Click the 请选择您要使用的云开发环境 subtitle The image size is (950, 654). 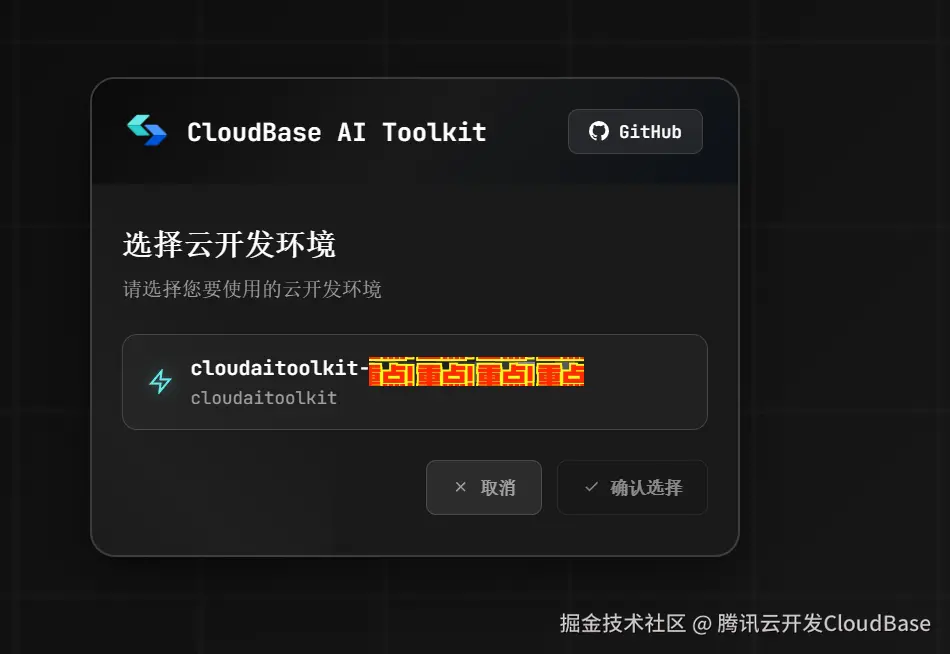pyautogui.click(x=252, y=289)
